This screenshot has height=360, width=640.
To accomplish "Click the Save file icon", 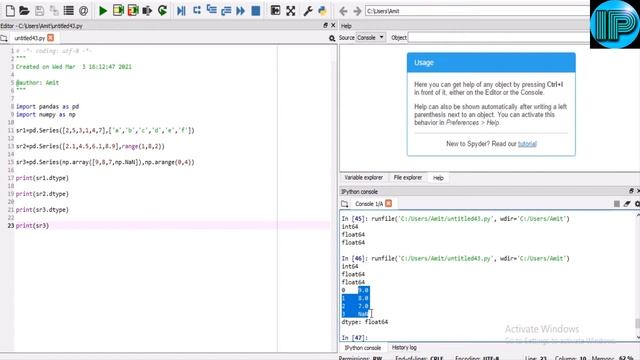I will 39,11.
